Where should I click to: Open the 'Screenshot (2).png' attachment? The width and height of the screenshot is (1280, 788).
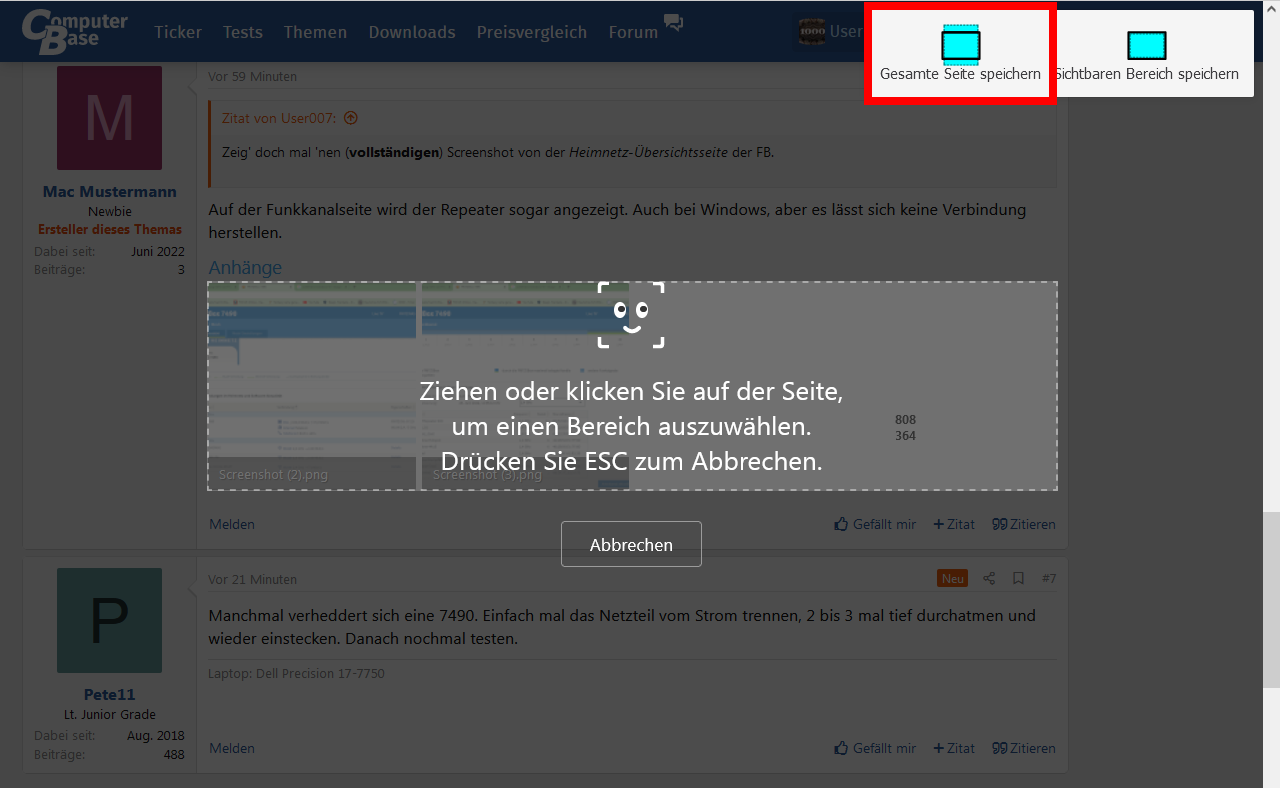[311, 386]
